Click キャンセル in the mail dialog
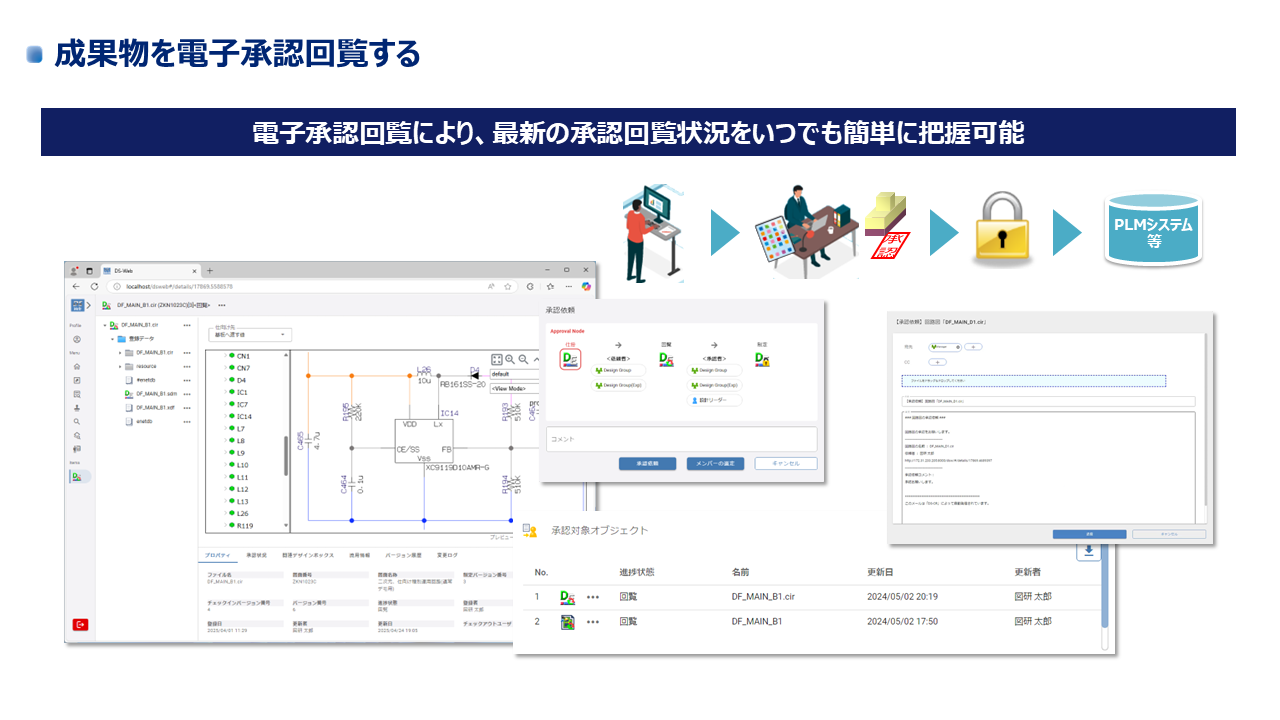The width and height of the screenshot is (1280, 720). [x=1168, y=534]
